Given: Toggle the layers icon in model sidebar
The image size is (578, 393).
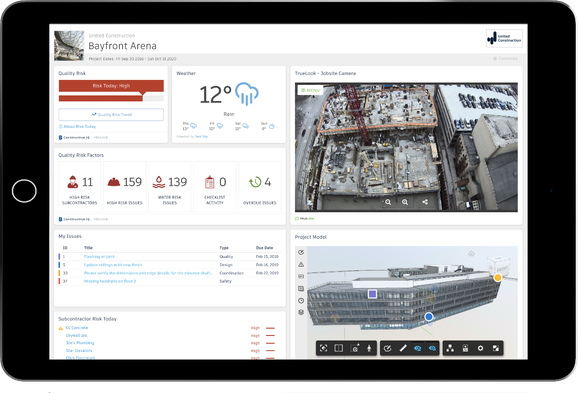Looking at the screenshot, I should 301,312.
